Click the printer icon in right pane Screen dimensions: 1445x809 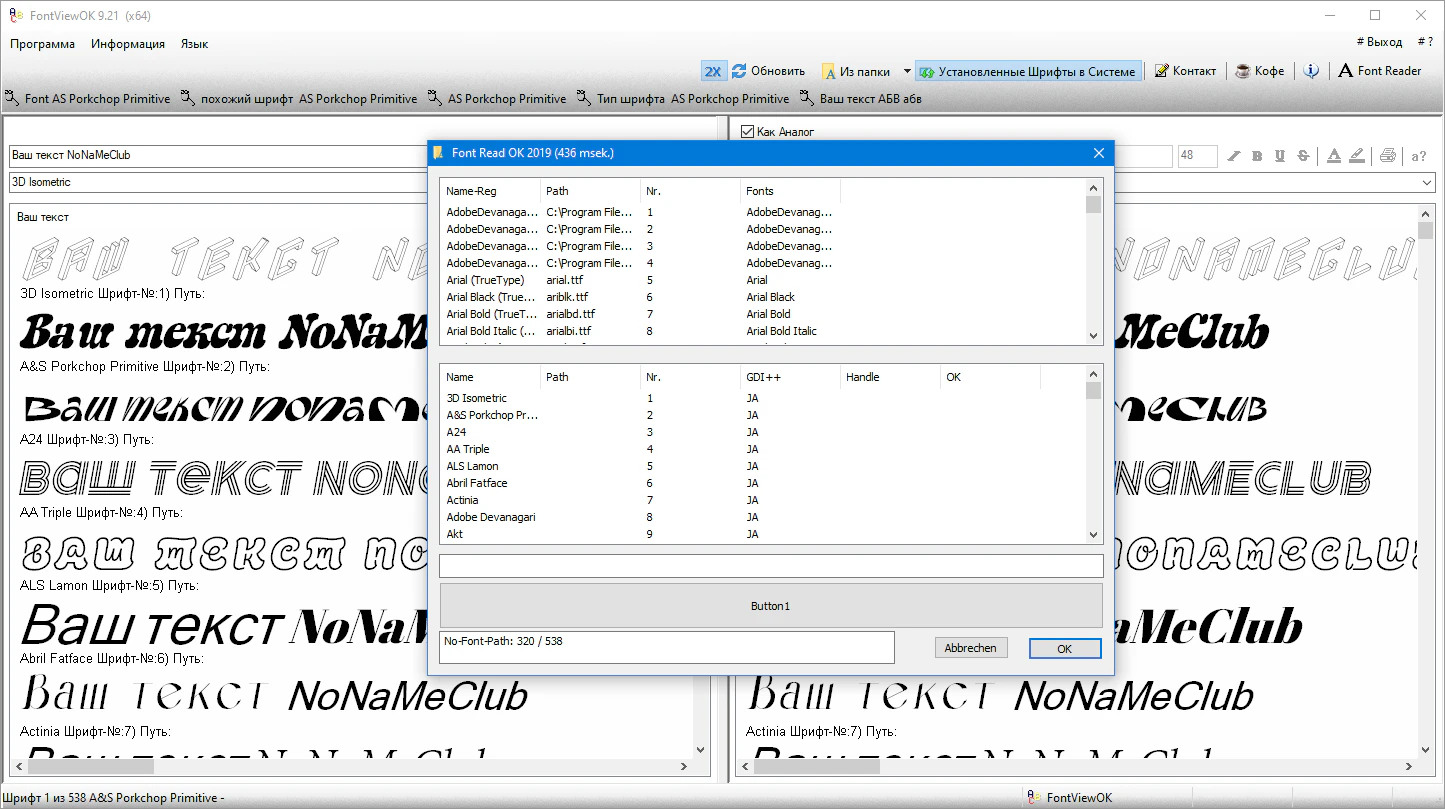pyautogui.click(x=1388, y=156)
